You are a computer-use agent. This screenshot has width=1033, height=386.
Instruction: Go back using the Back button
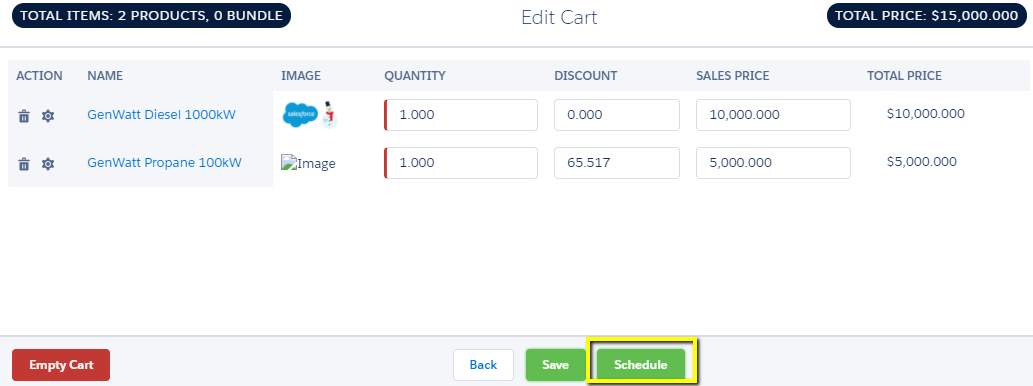(x=484, y=365)
